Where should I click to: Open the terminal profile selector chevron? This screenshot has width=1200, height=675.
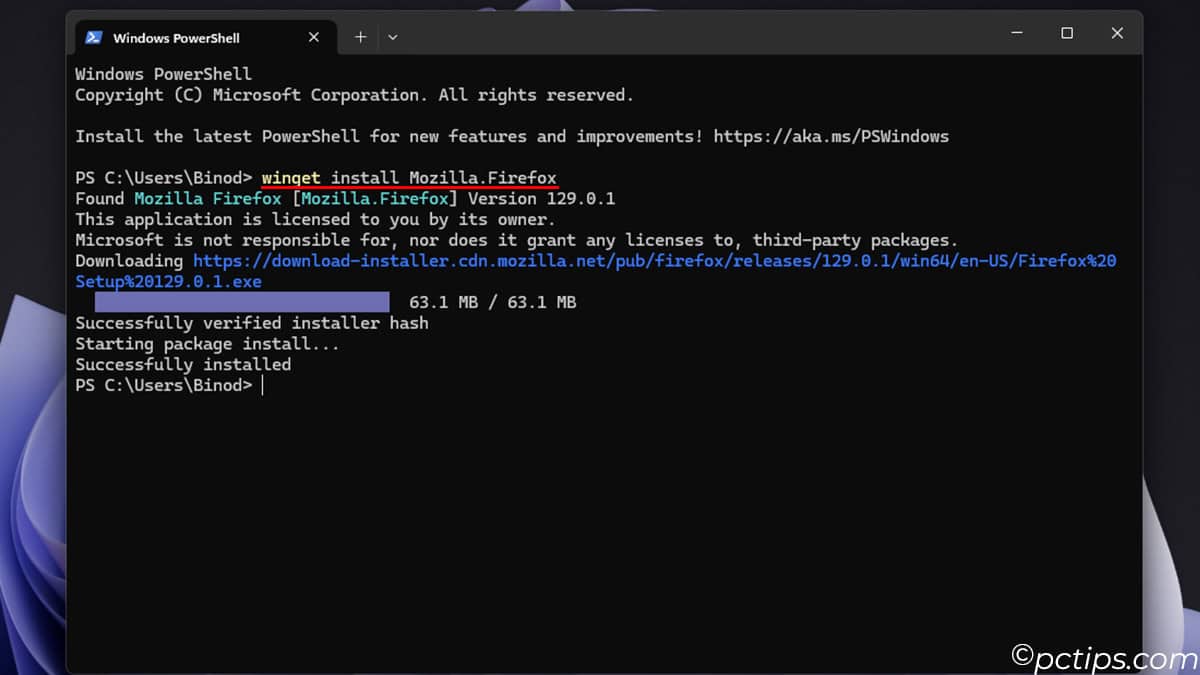point(392,36)
